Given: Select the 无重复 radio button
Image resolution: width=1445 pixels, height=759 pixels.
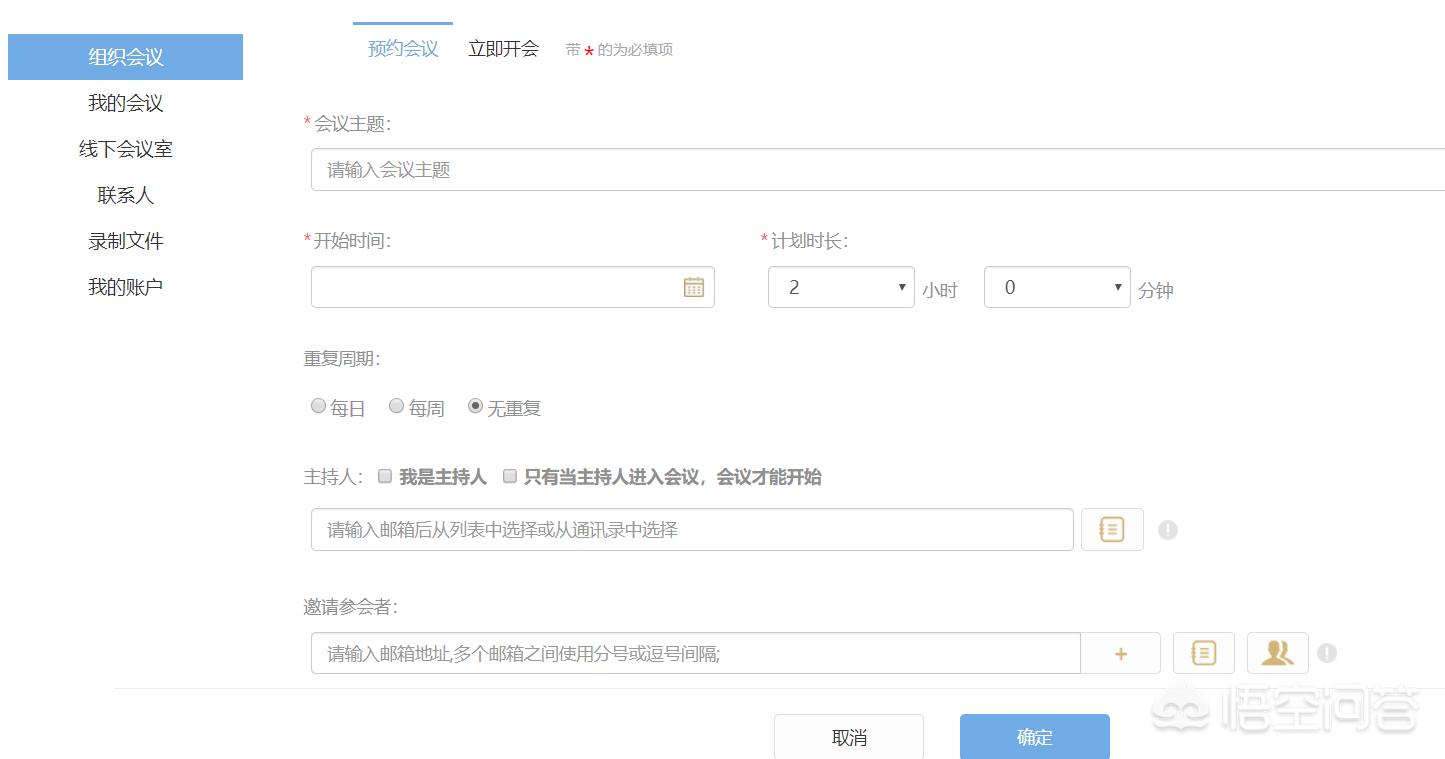Looking at the screenshot, I should coord(475,406).
